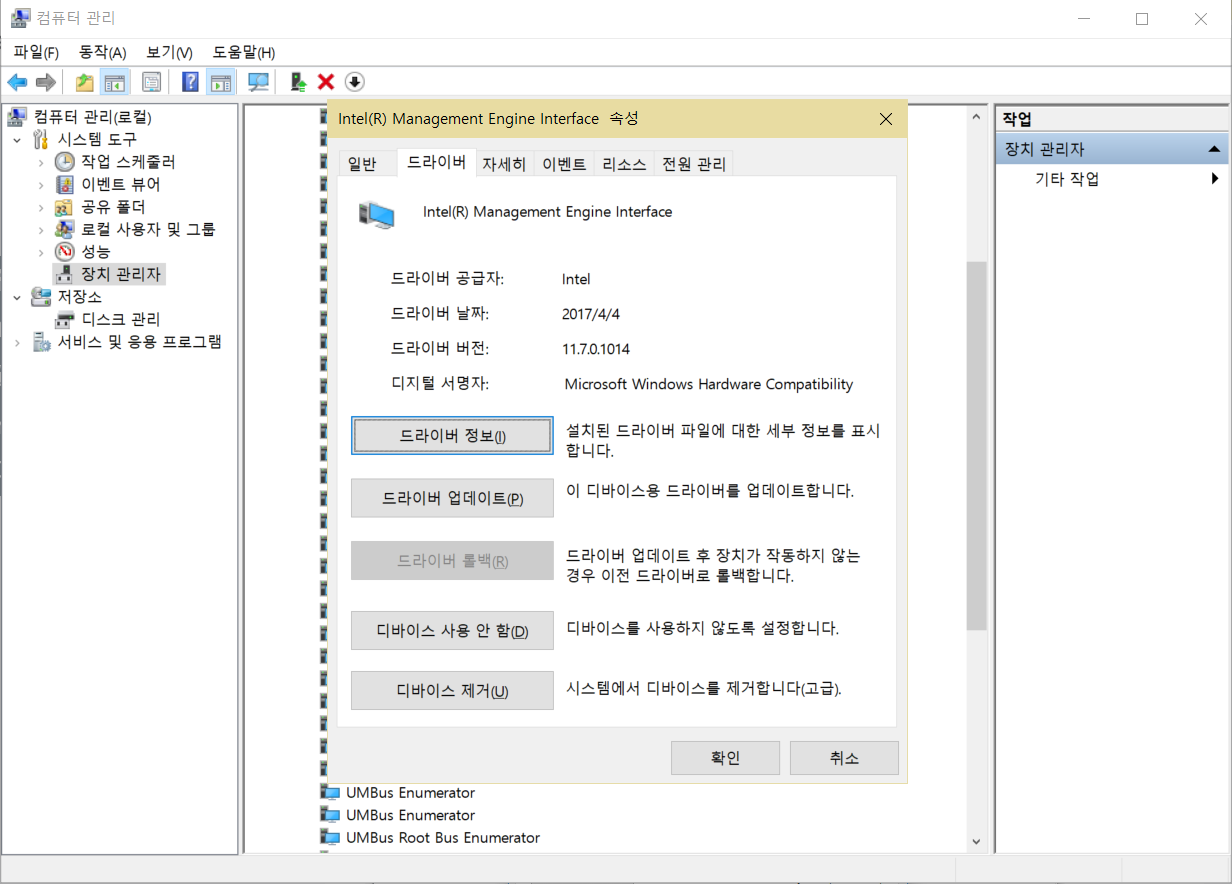Image resolution: width=1232 pixels, height=884 pixels.
Task: Click the Disable device toolbar icon
Action: [x=354, y=82]
